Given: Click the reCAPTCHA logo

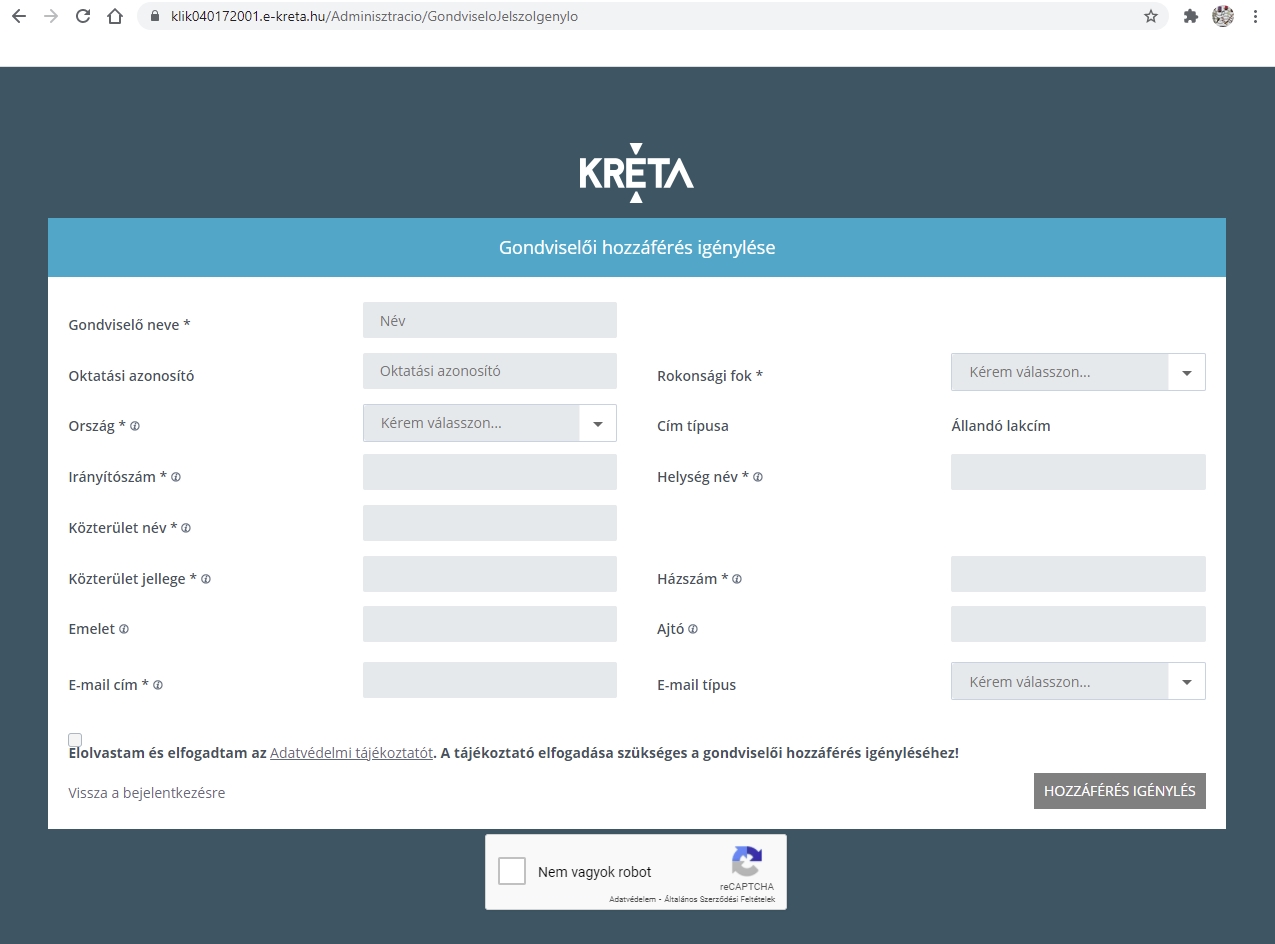Looking at the screenshot, I should click(747, 862).
